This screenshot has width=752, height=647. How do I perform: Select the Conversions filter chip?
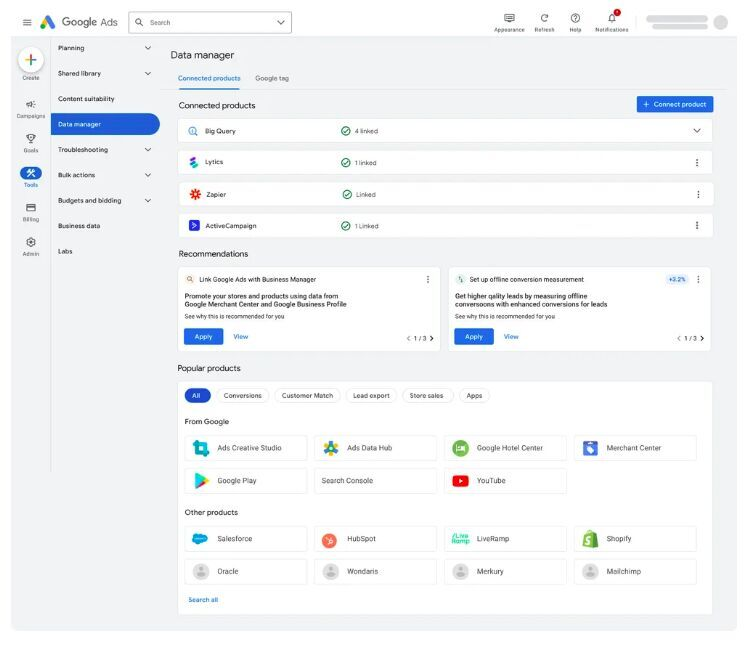coord(243,396)
